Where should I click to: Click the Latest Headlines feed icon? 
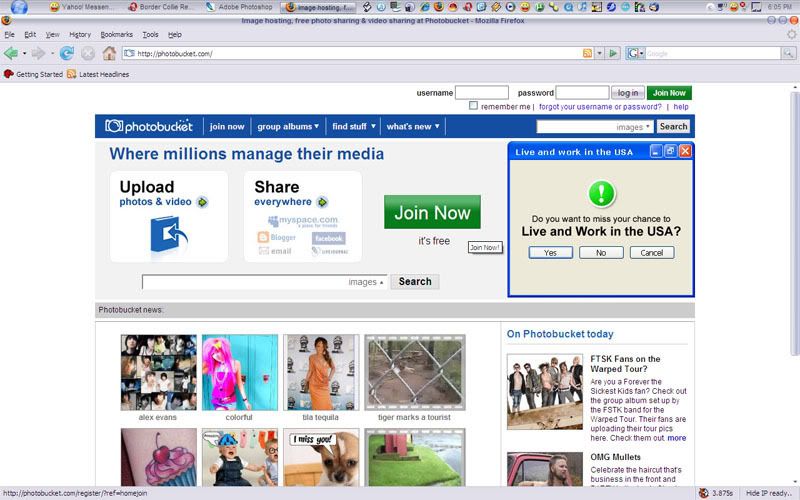coord(71,74)
